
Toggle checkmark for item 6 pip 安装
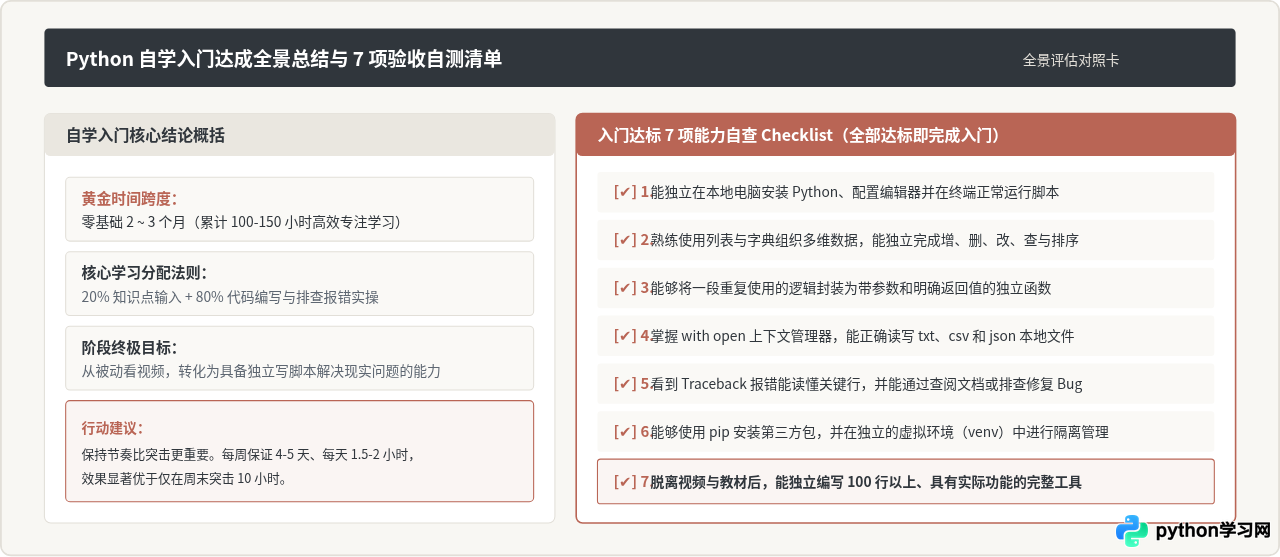click(625, 432)
